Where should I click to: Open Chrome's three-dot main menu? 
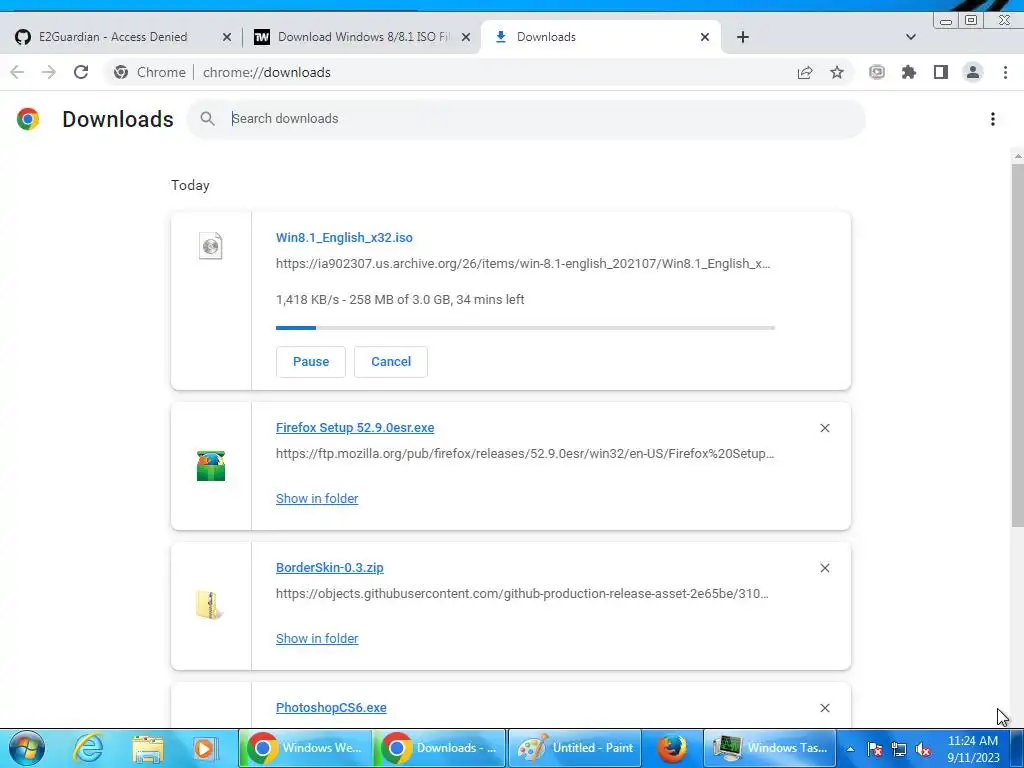1005,72
